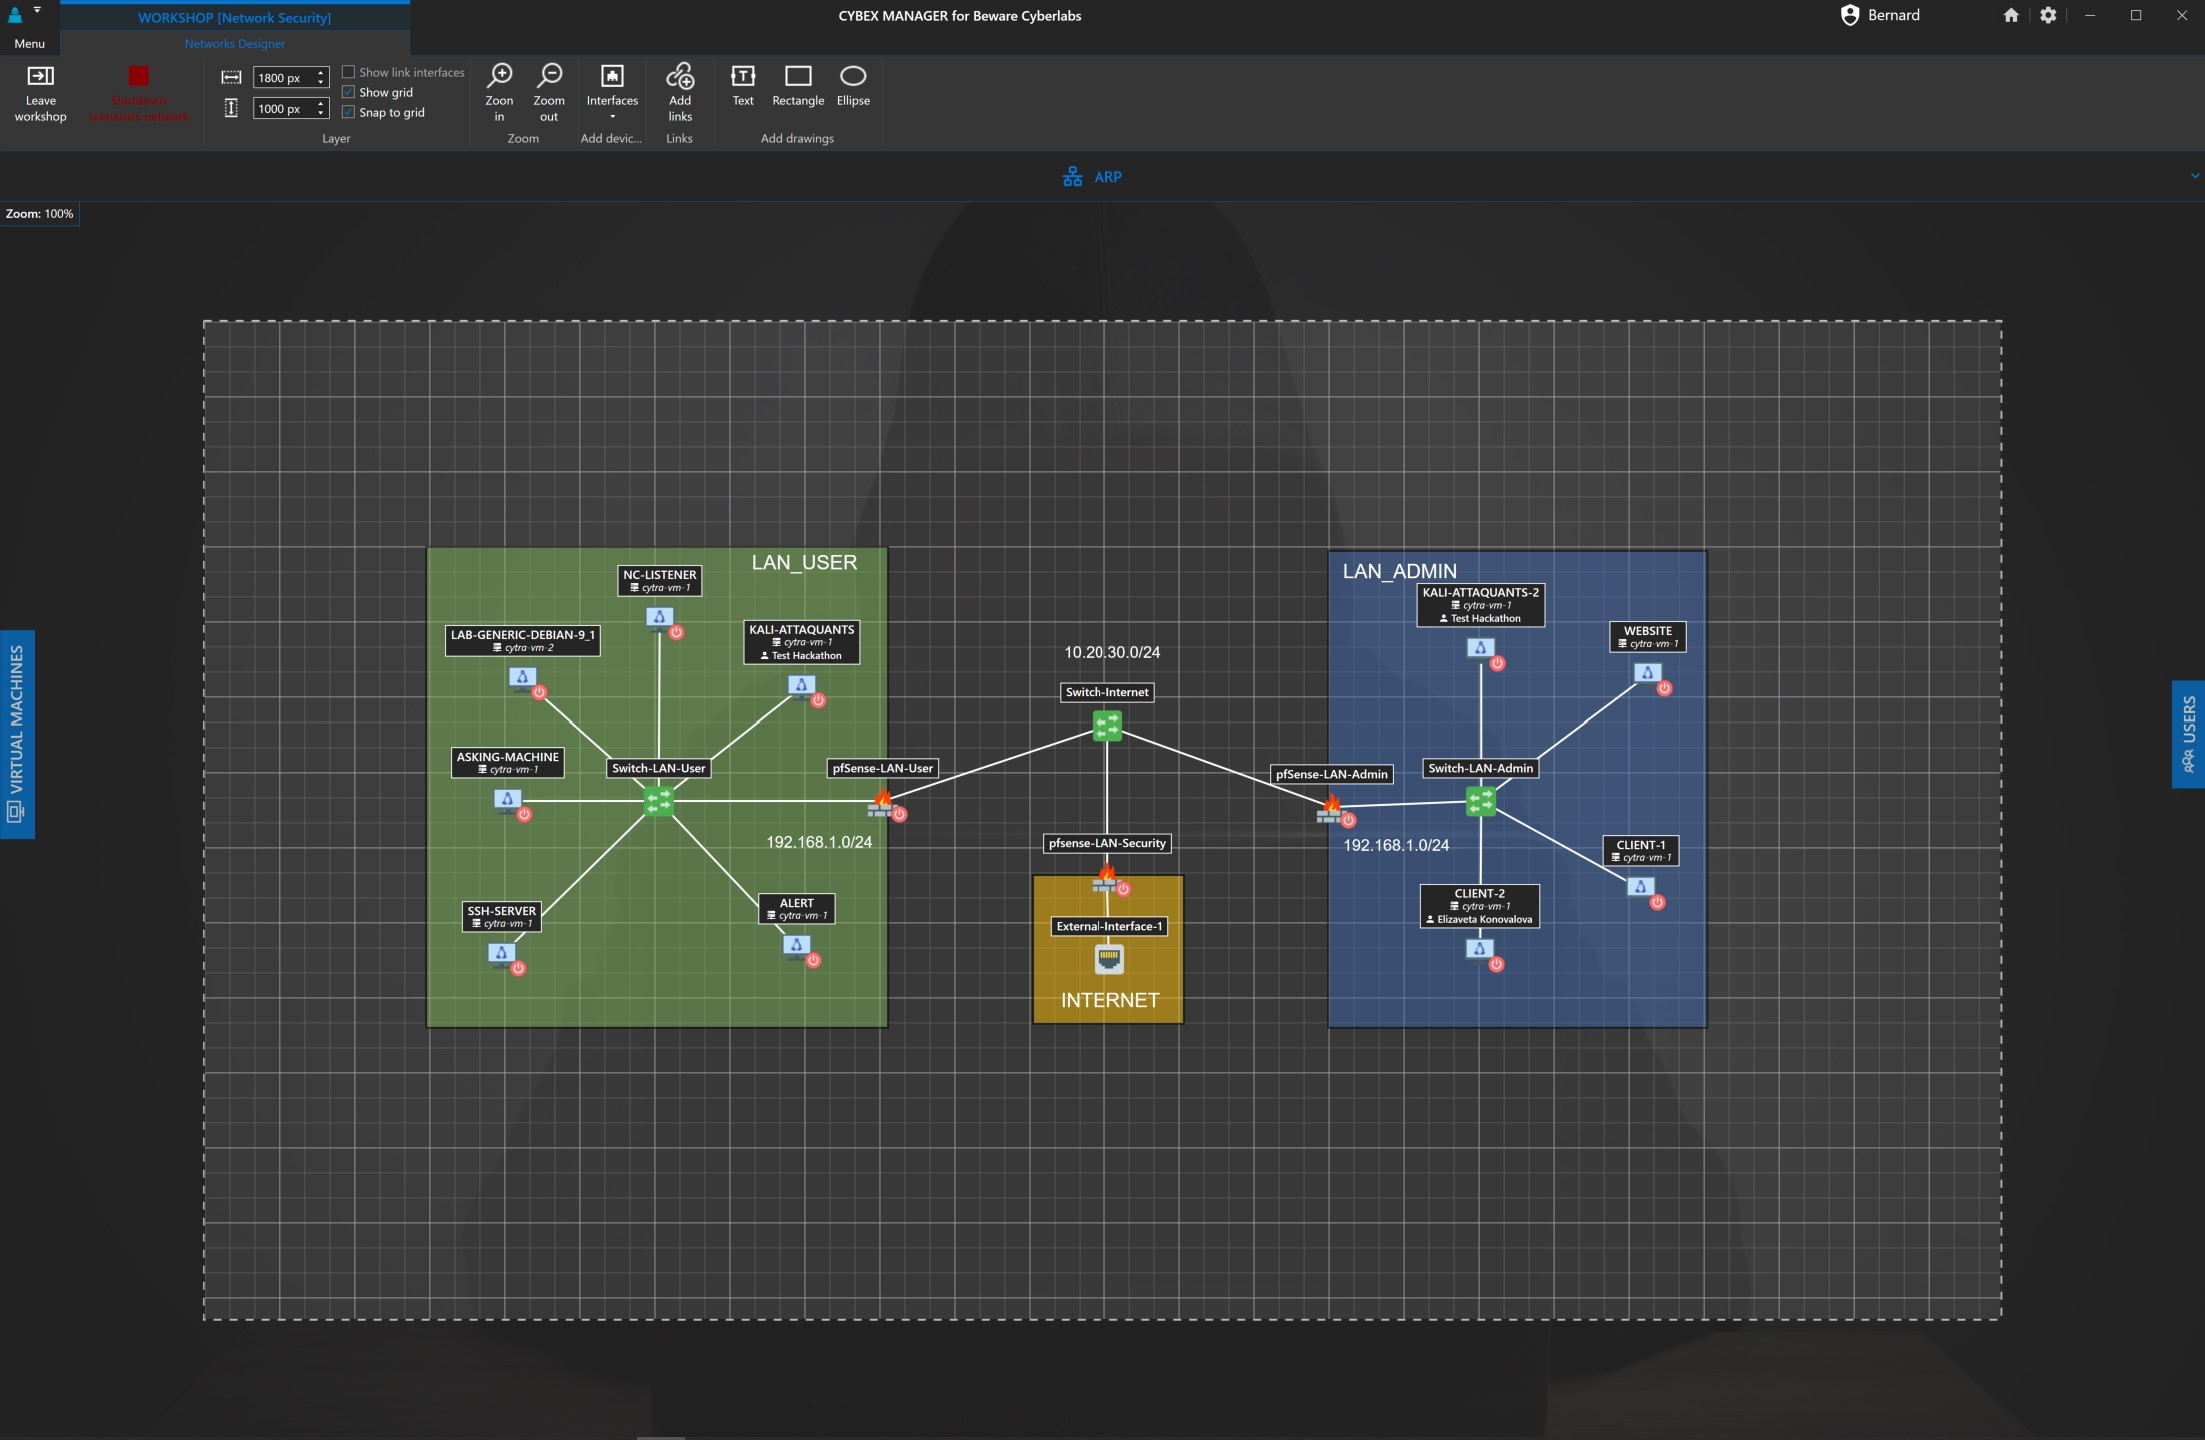Click the Leave workshop icon
2205x1440 pixels.
(x=40, y=77)
